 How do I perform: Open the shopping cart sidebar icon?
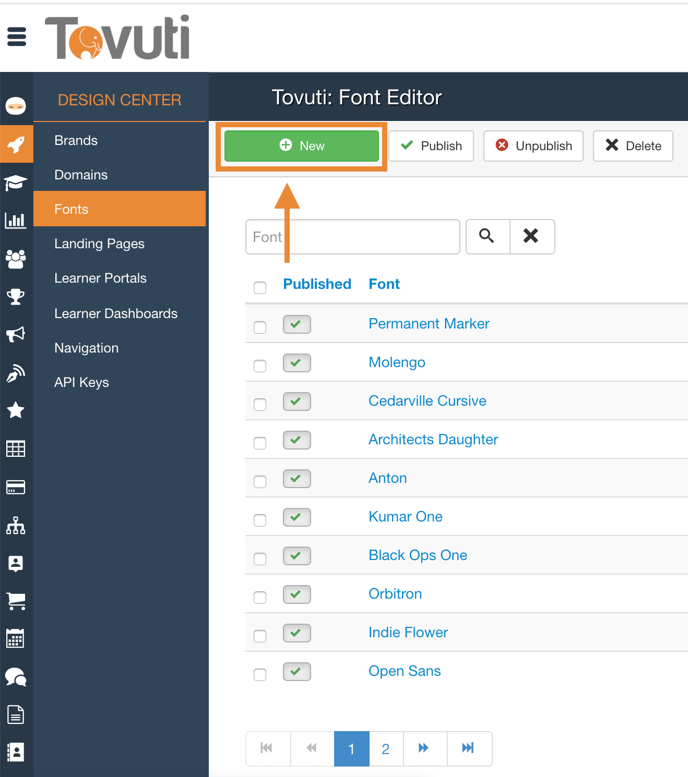pyautogui.click(x=16, y=601)
